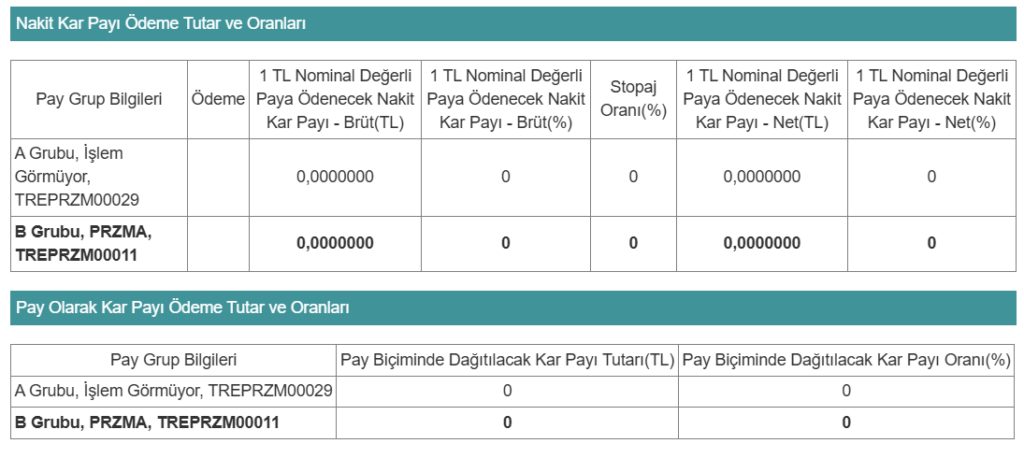
Task: Click the "Kar Payı - Brüt(%)" column header
Action: point(505,98)
